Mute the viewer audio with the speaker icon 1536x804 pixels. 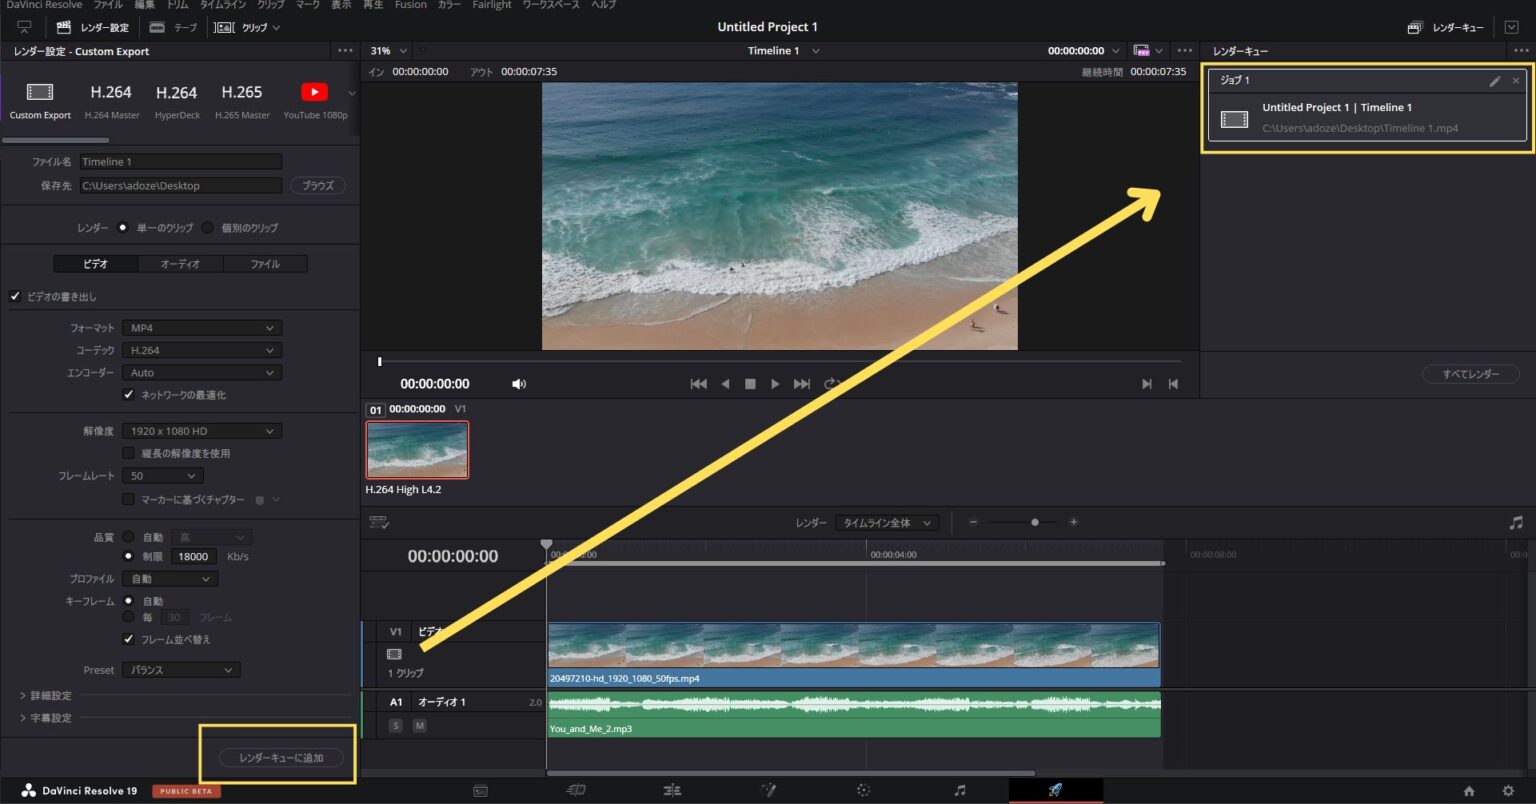519,383
